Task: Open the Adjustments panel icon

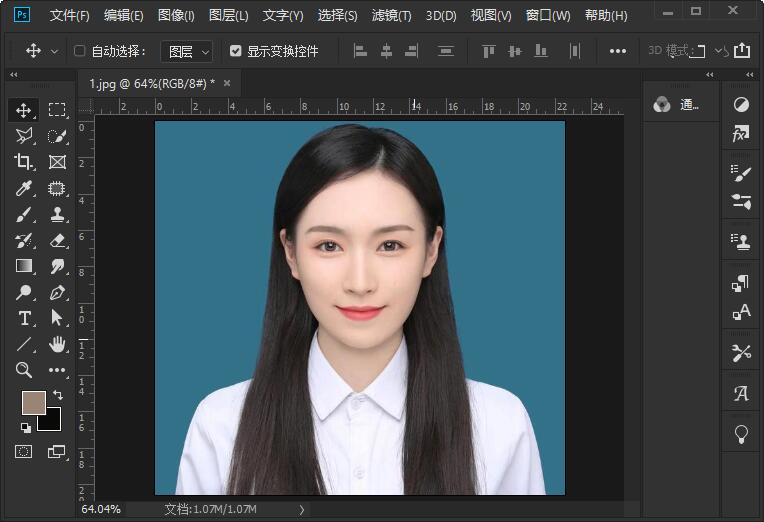Action: pos(741,104)
